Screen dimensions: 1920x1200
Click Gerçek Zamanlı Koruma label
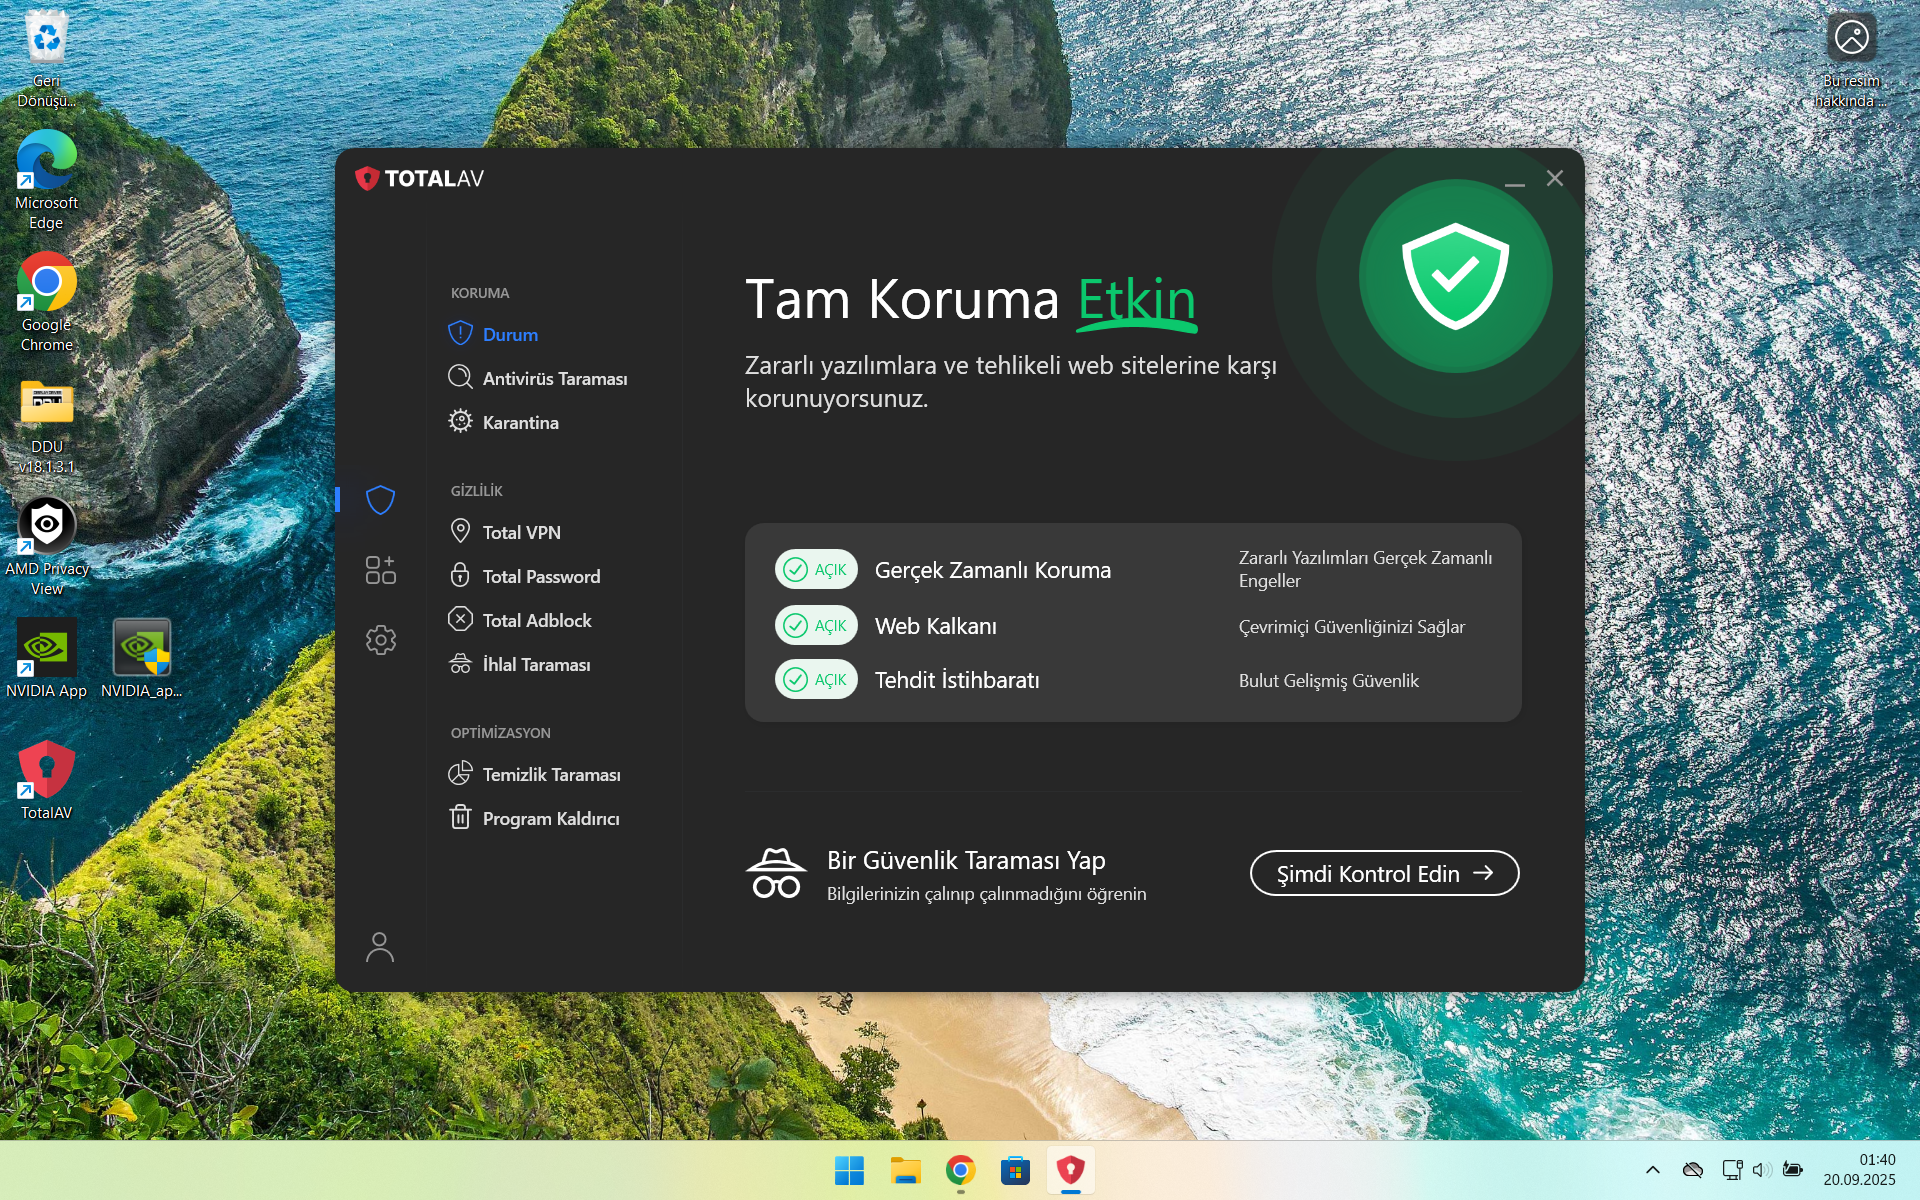pos(992,570)
